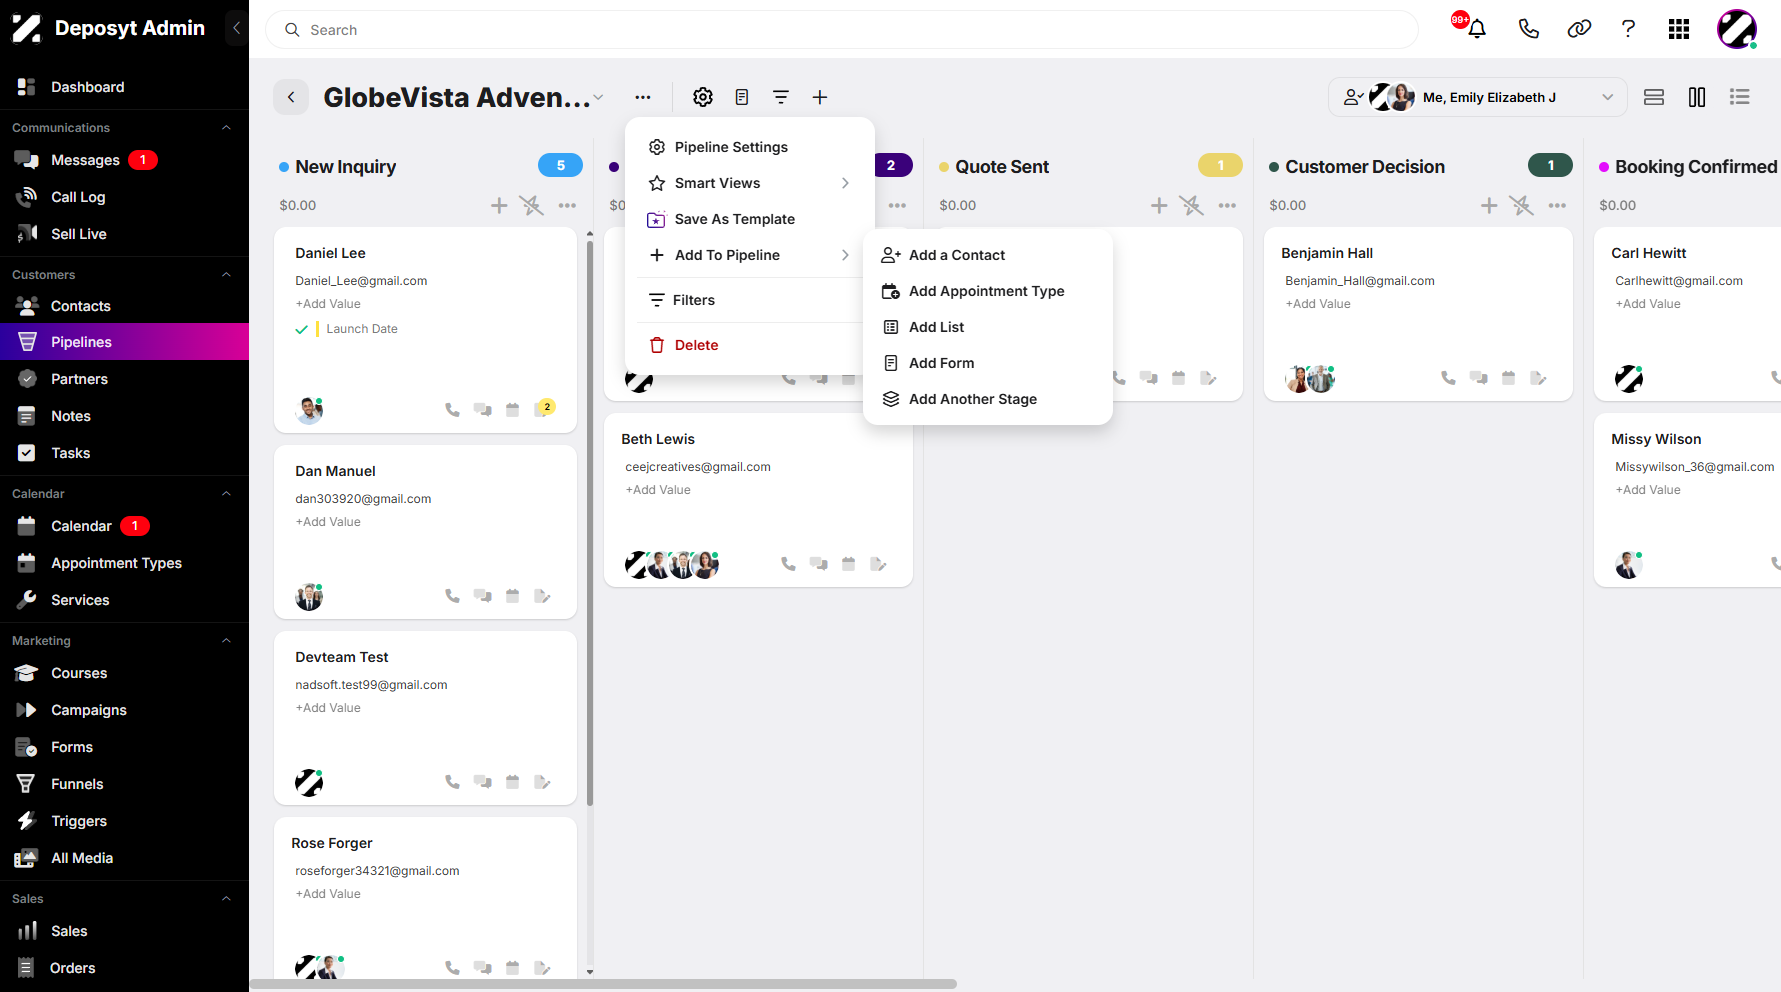Collapse the Communications sidebar section
Image resolution: width=1781 pixels, height=992 pixels.
tap(226, 128)
